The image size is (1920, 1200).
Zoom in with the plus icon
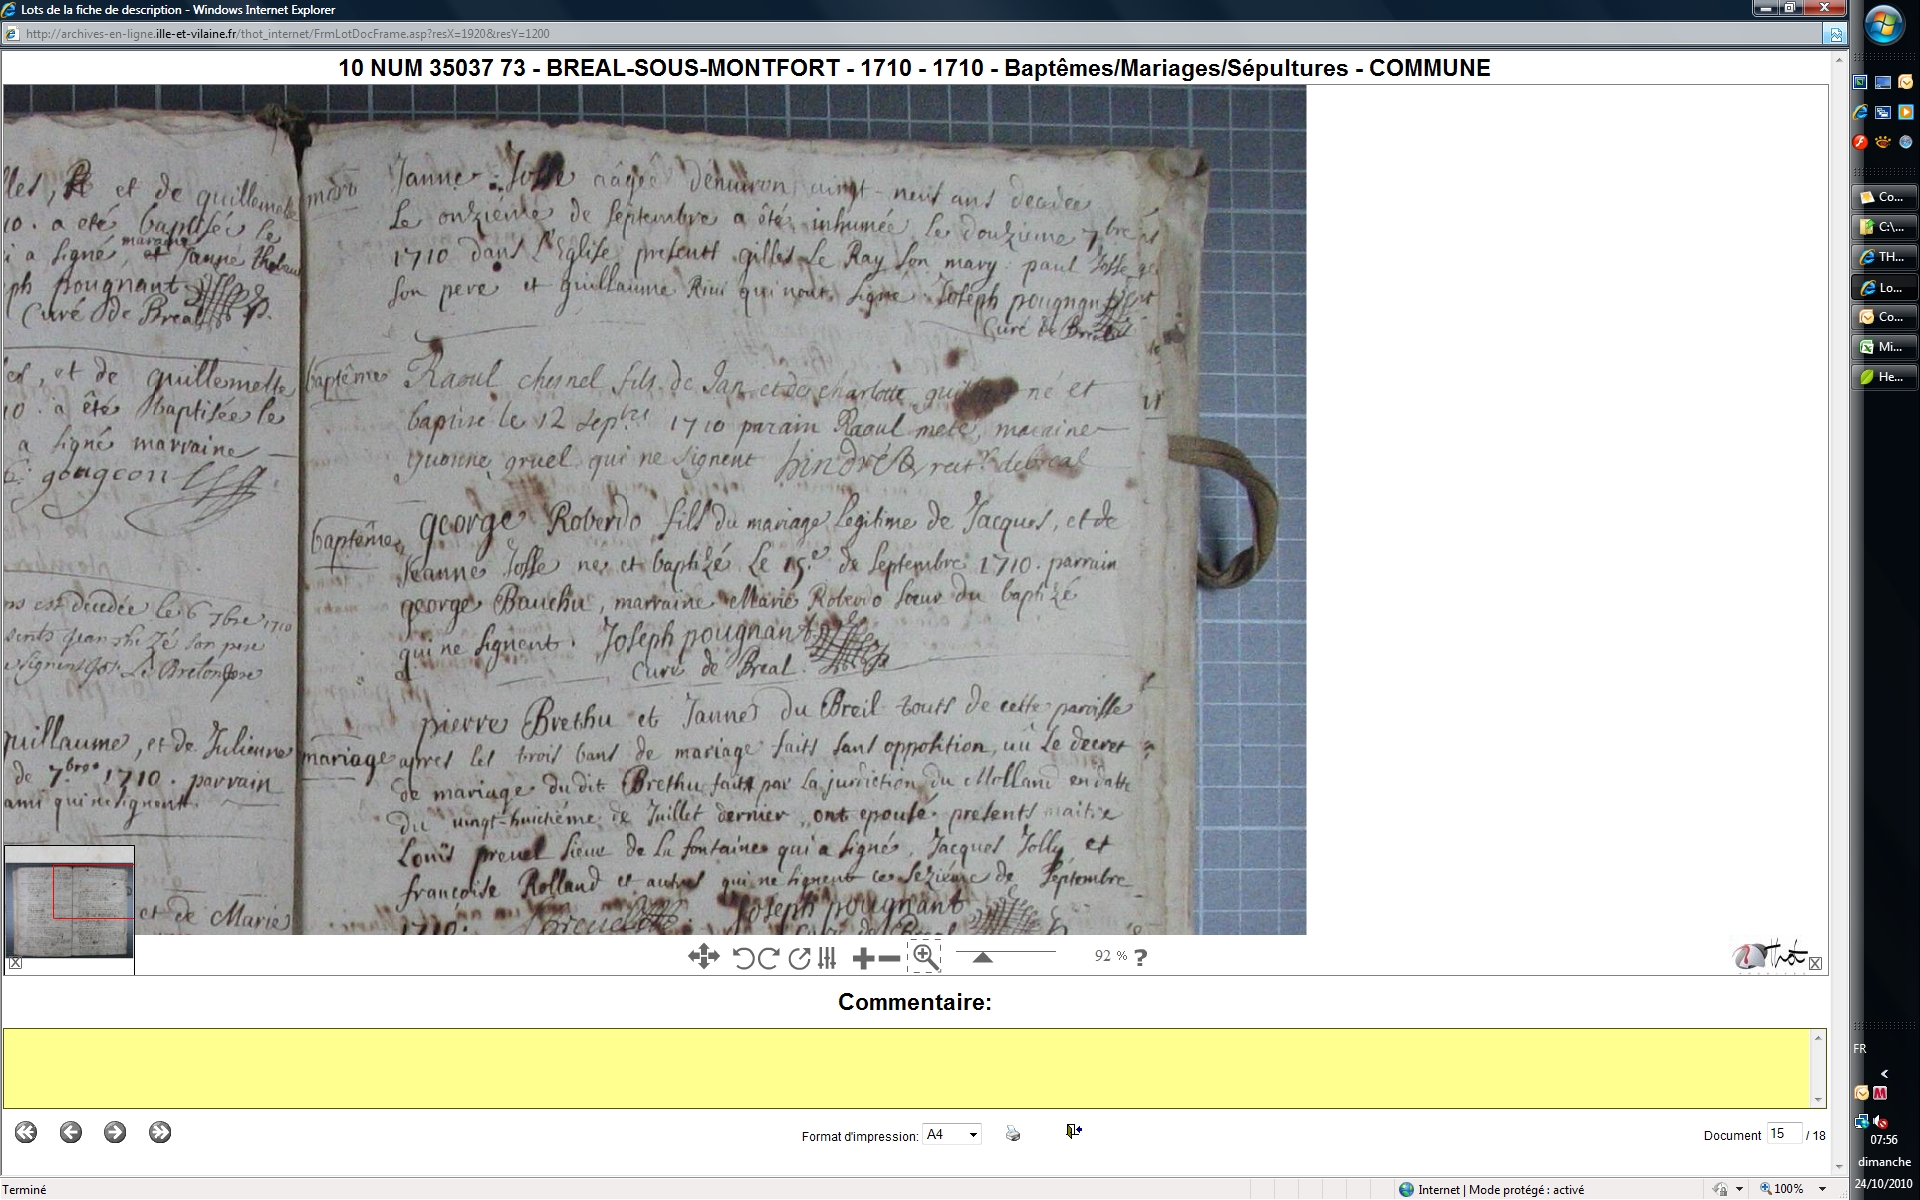click(862, 958)
